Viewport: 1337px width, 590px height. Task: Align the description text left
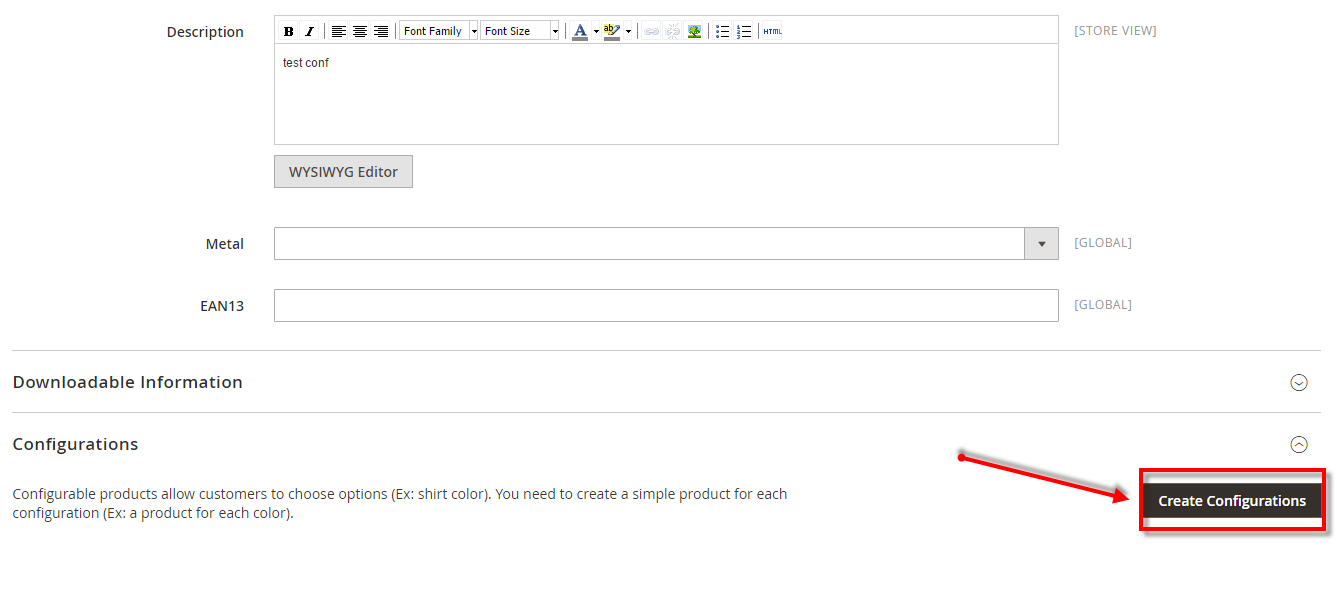(338, 31)
